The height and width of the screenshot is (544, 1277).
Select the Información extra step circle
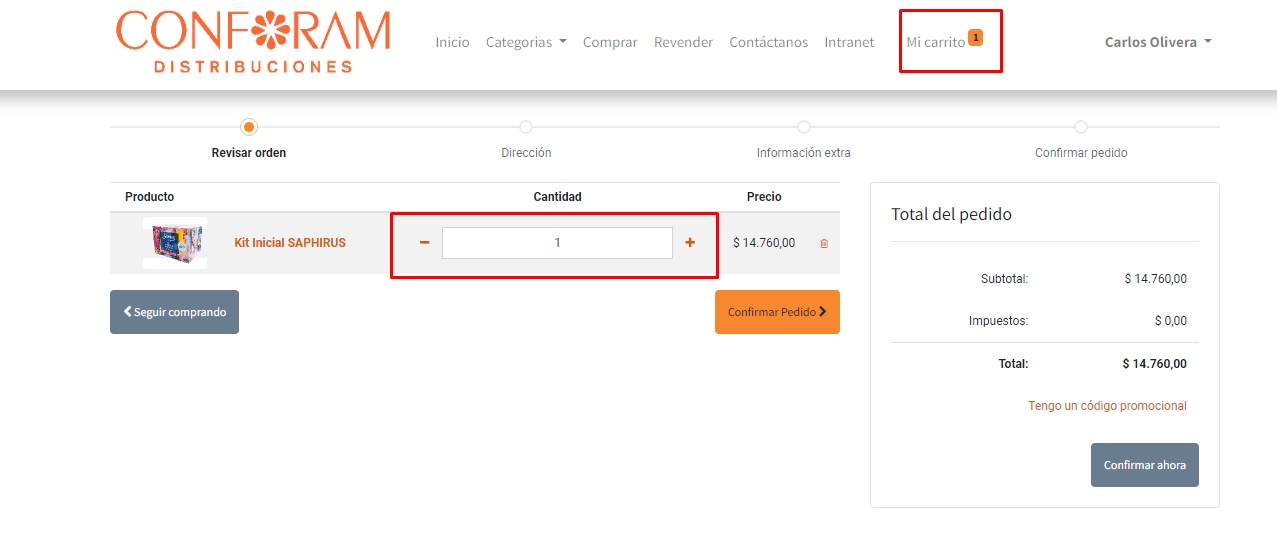pos(803,127)
